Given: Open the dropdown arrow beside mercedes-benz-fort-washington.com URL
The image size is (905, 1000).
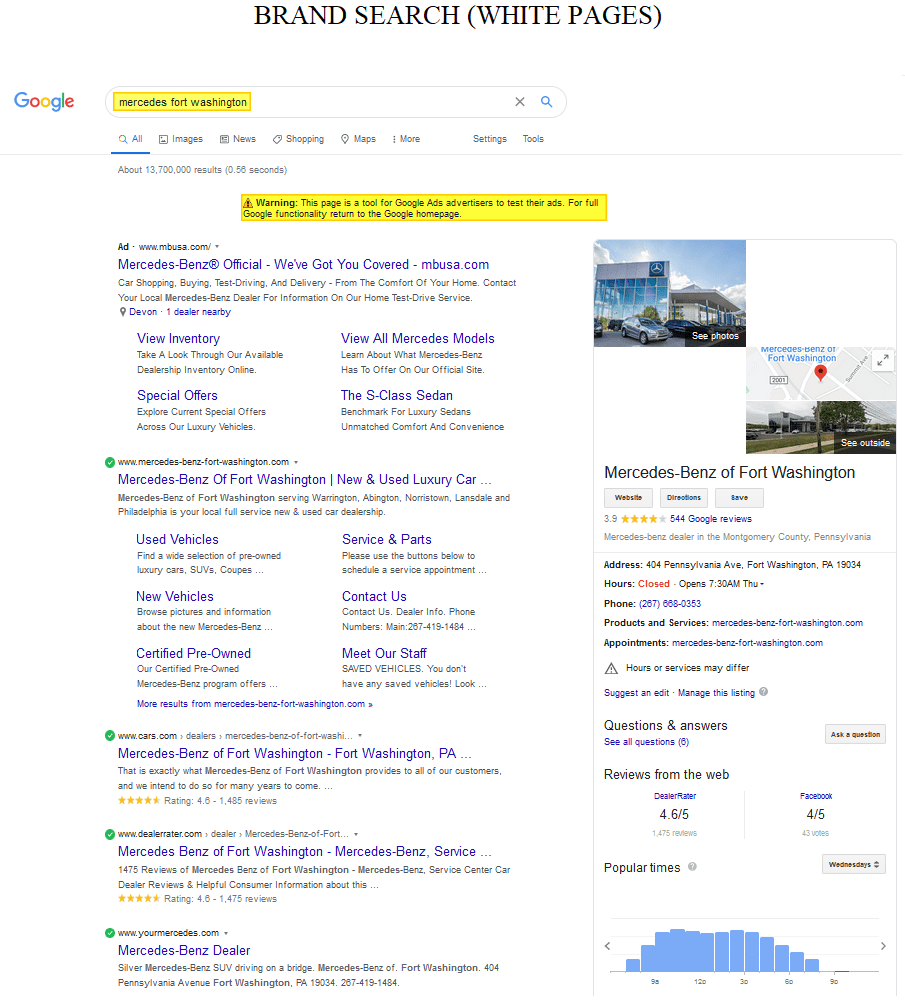Looking at the screenshot, I should (296, 462).
